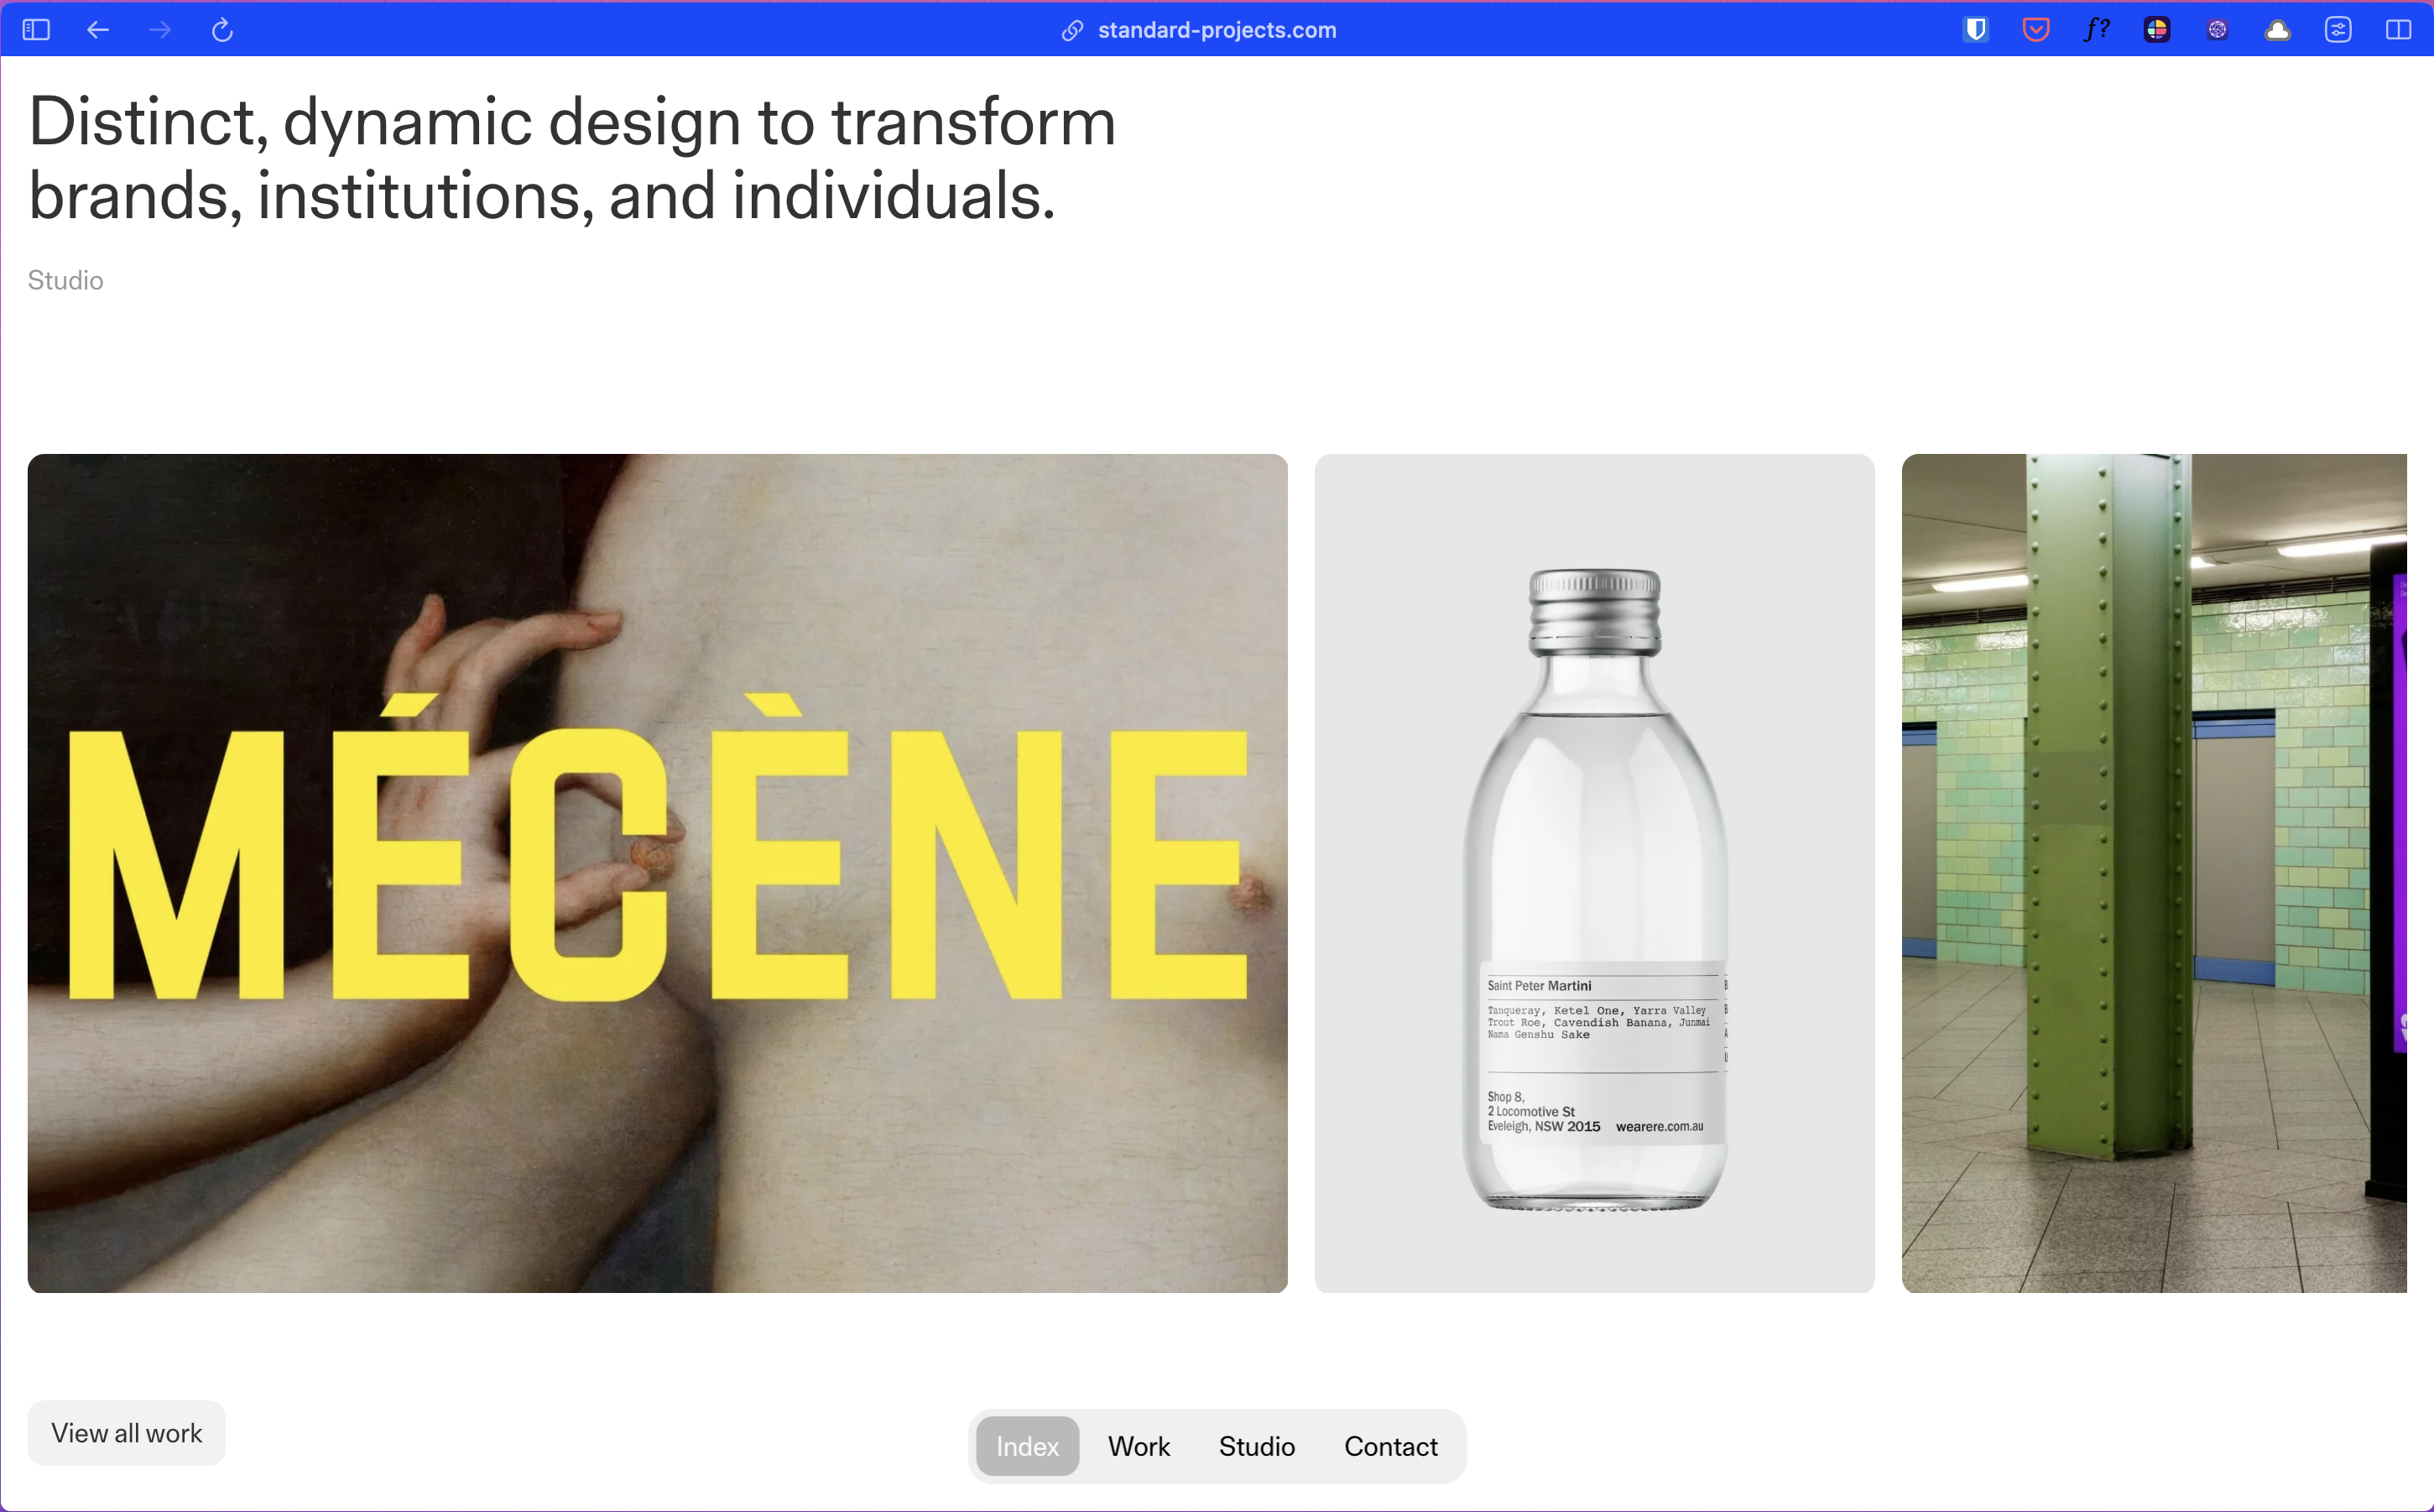Open the Fonts Ninja f? extension
Image resolution: width=2434 pixels, height=1512 pixels.
[x=2096, y=30]
